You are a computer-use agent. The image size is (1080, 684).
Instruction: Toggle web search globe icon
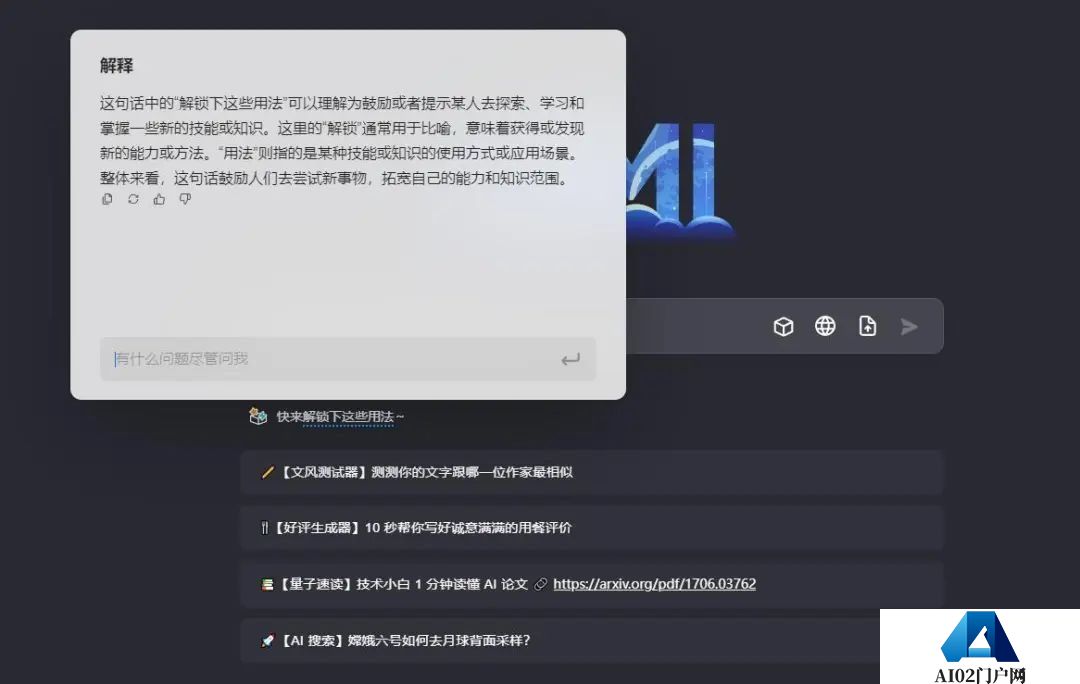pos(825,326)
